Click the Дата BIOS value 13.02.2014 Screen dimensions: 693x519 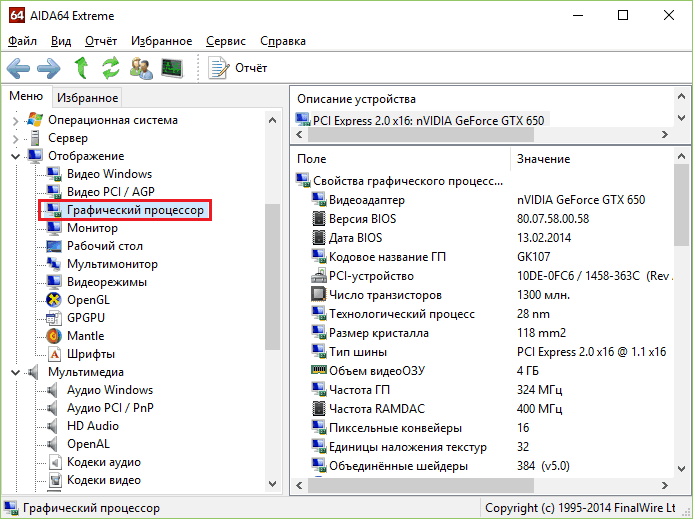click(544, 238)
